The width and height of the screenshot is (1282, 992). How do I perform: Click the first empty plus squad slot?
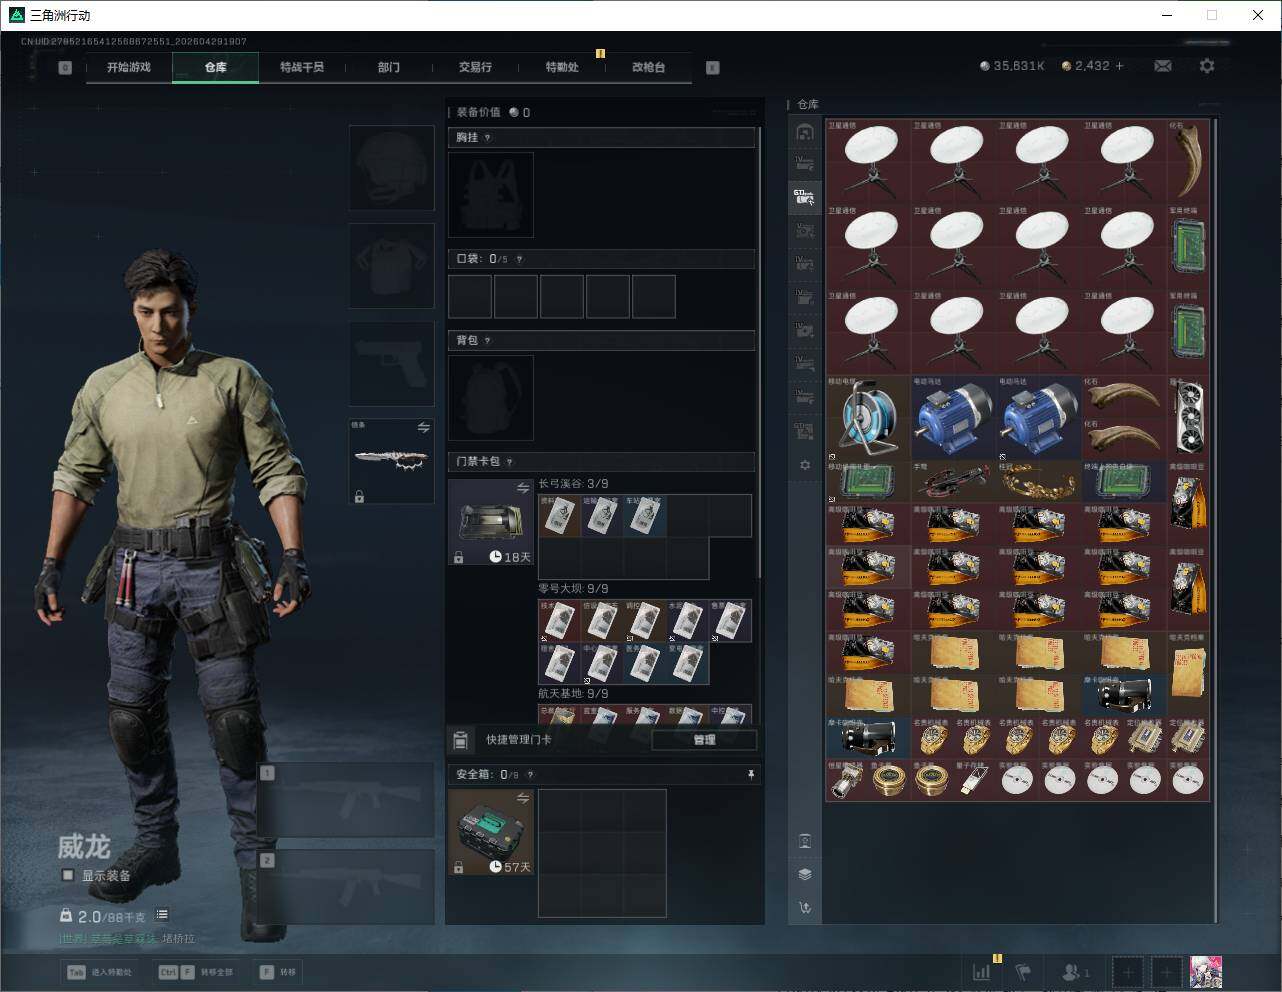tap(1128, 972)
